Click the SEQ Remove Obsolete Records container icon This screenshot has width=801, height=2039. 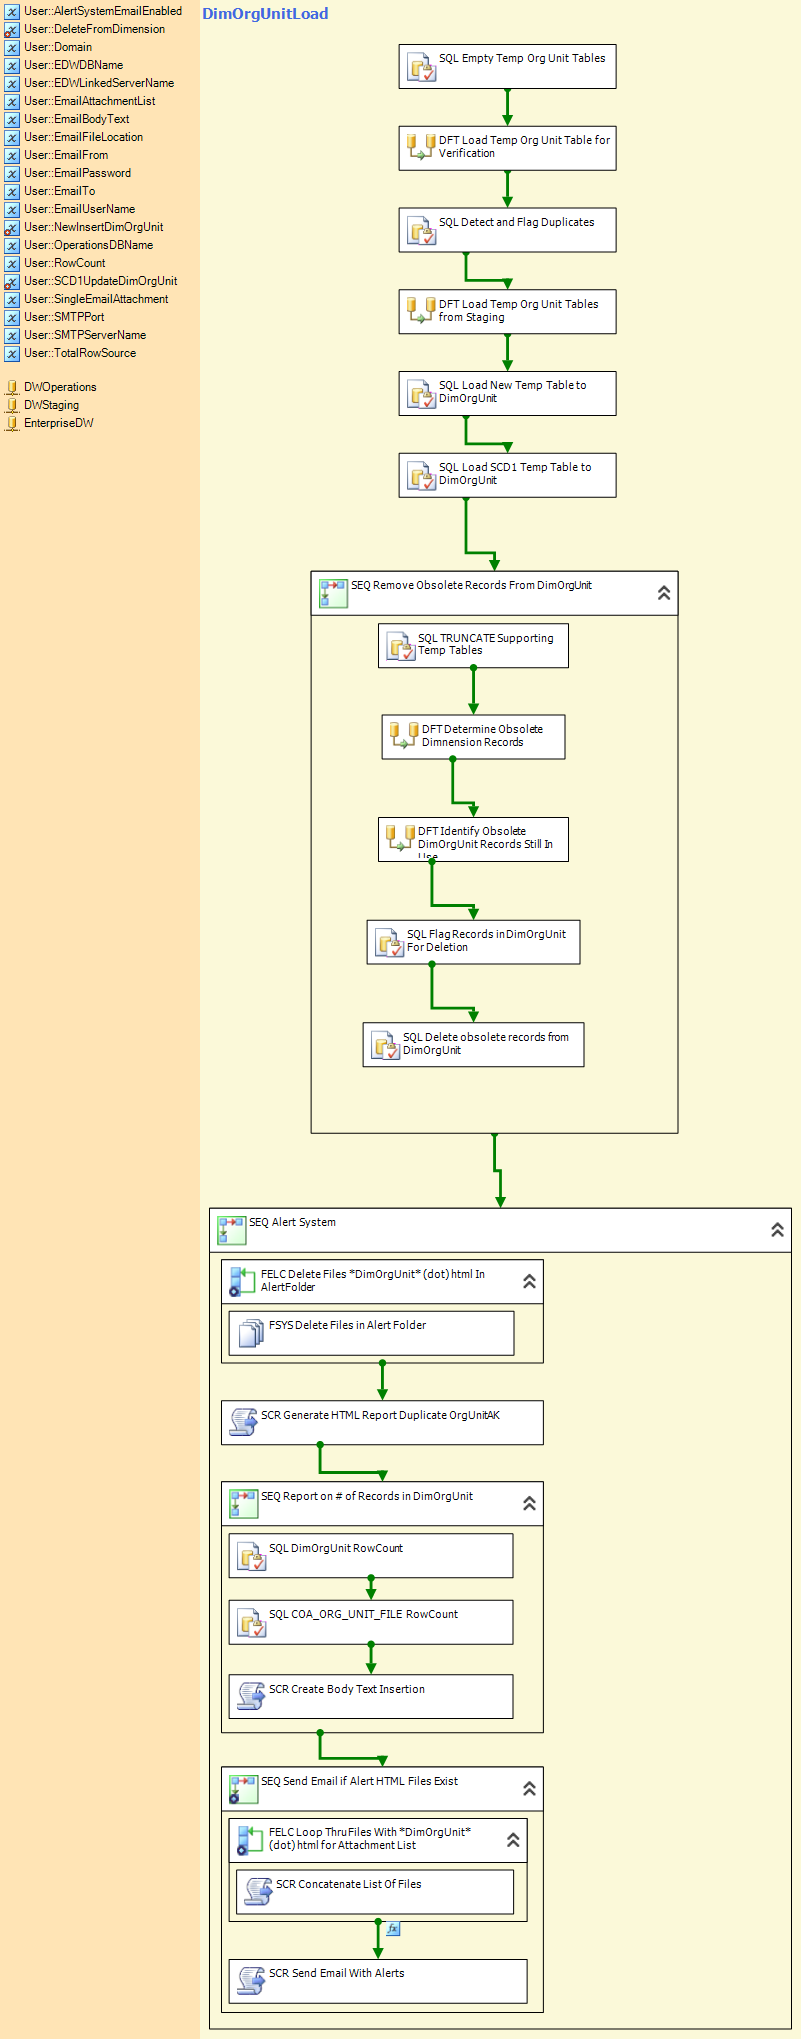333,593
